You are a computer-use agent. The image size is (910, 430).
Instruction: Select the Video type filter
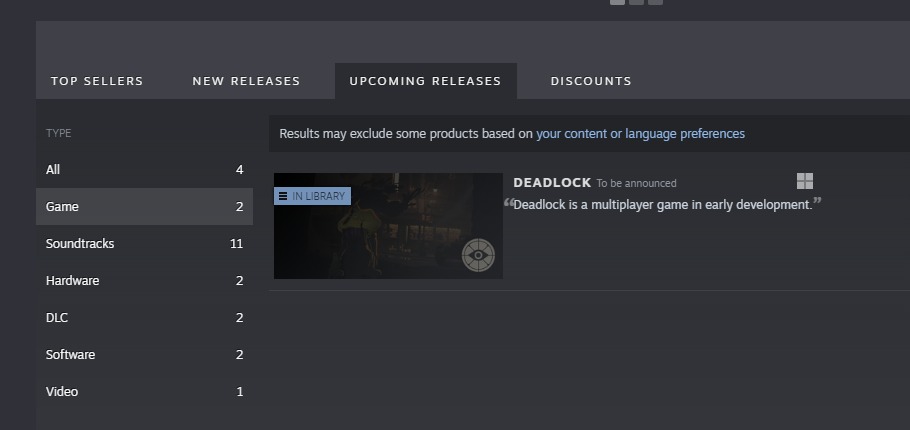144,392
